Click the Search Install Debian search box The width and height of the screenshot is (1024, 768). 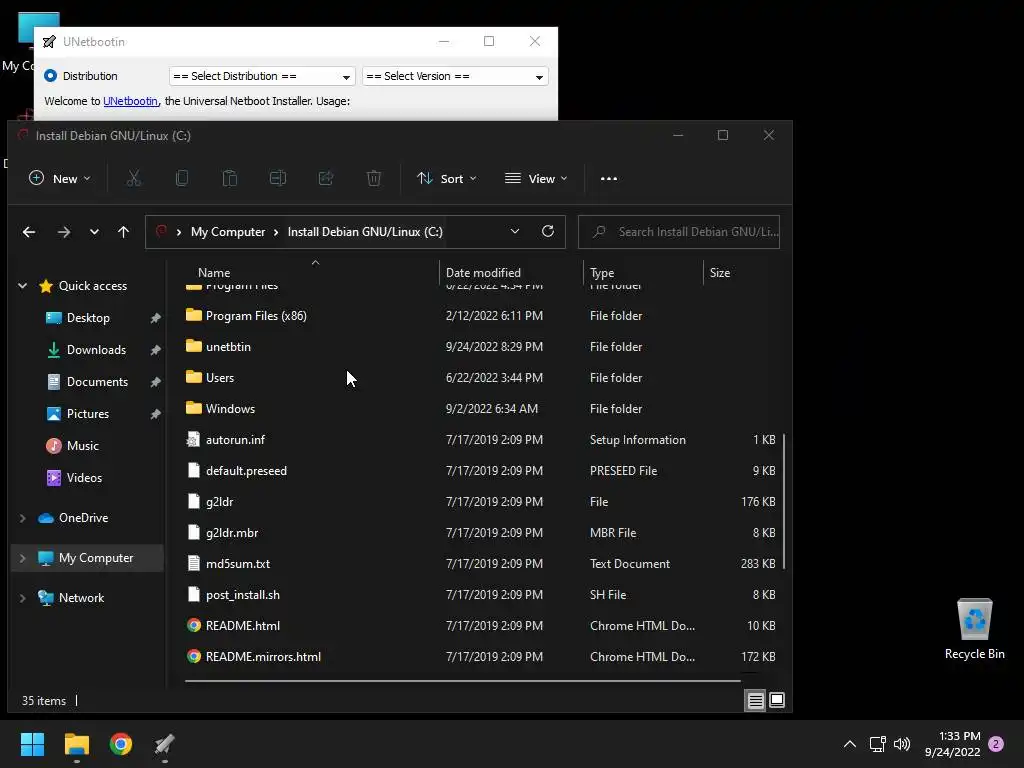[x=679, y=232]
